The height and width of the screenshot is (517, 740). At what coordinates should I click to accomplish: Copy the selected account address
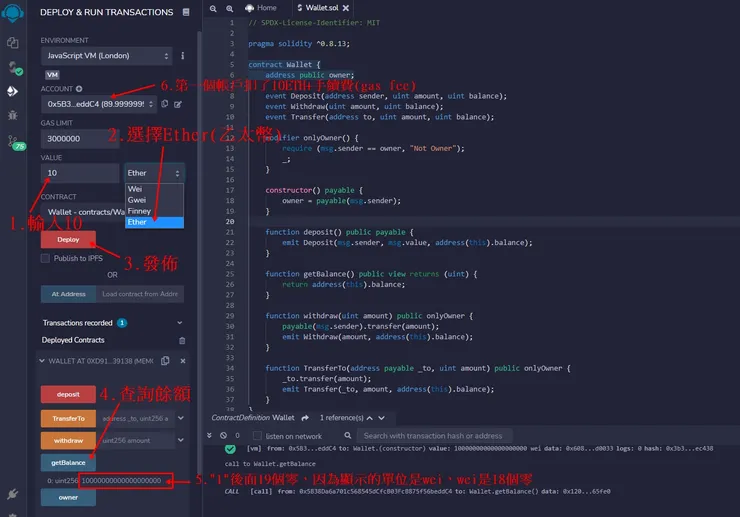point(165,104)
